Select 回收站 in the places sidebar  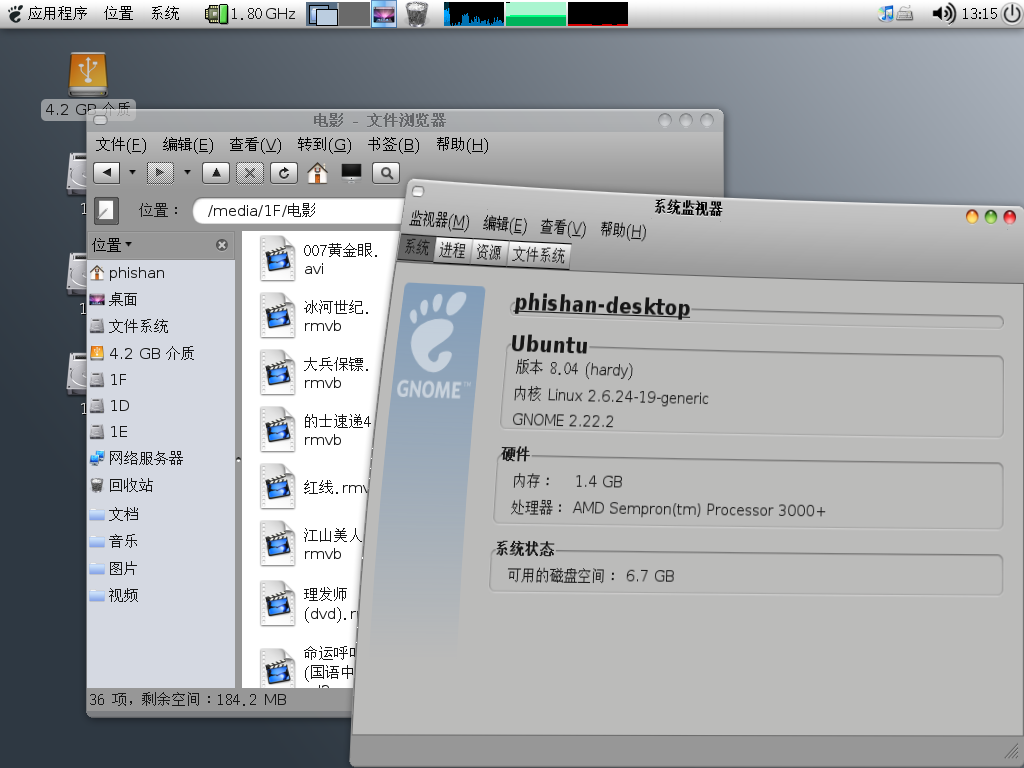[121, 485]
